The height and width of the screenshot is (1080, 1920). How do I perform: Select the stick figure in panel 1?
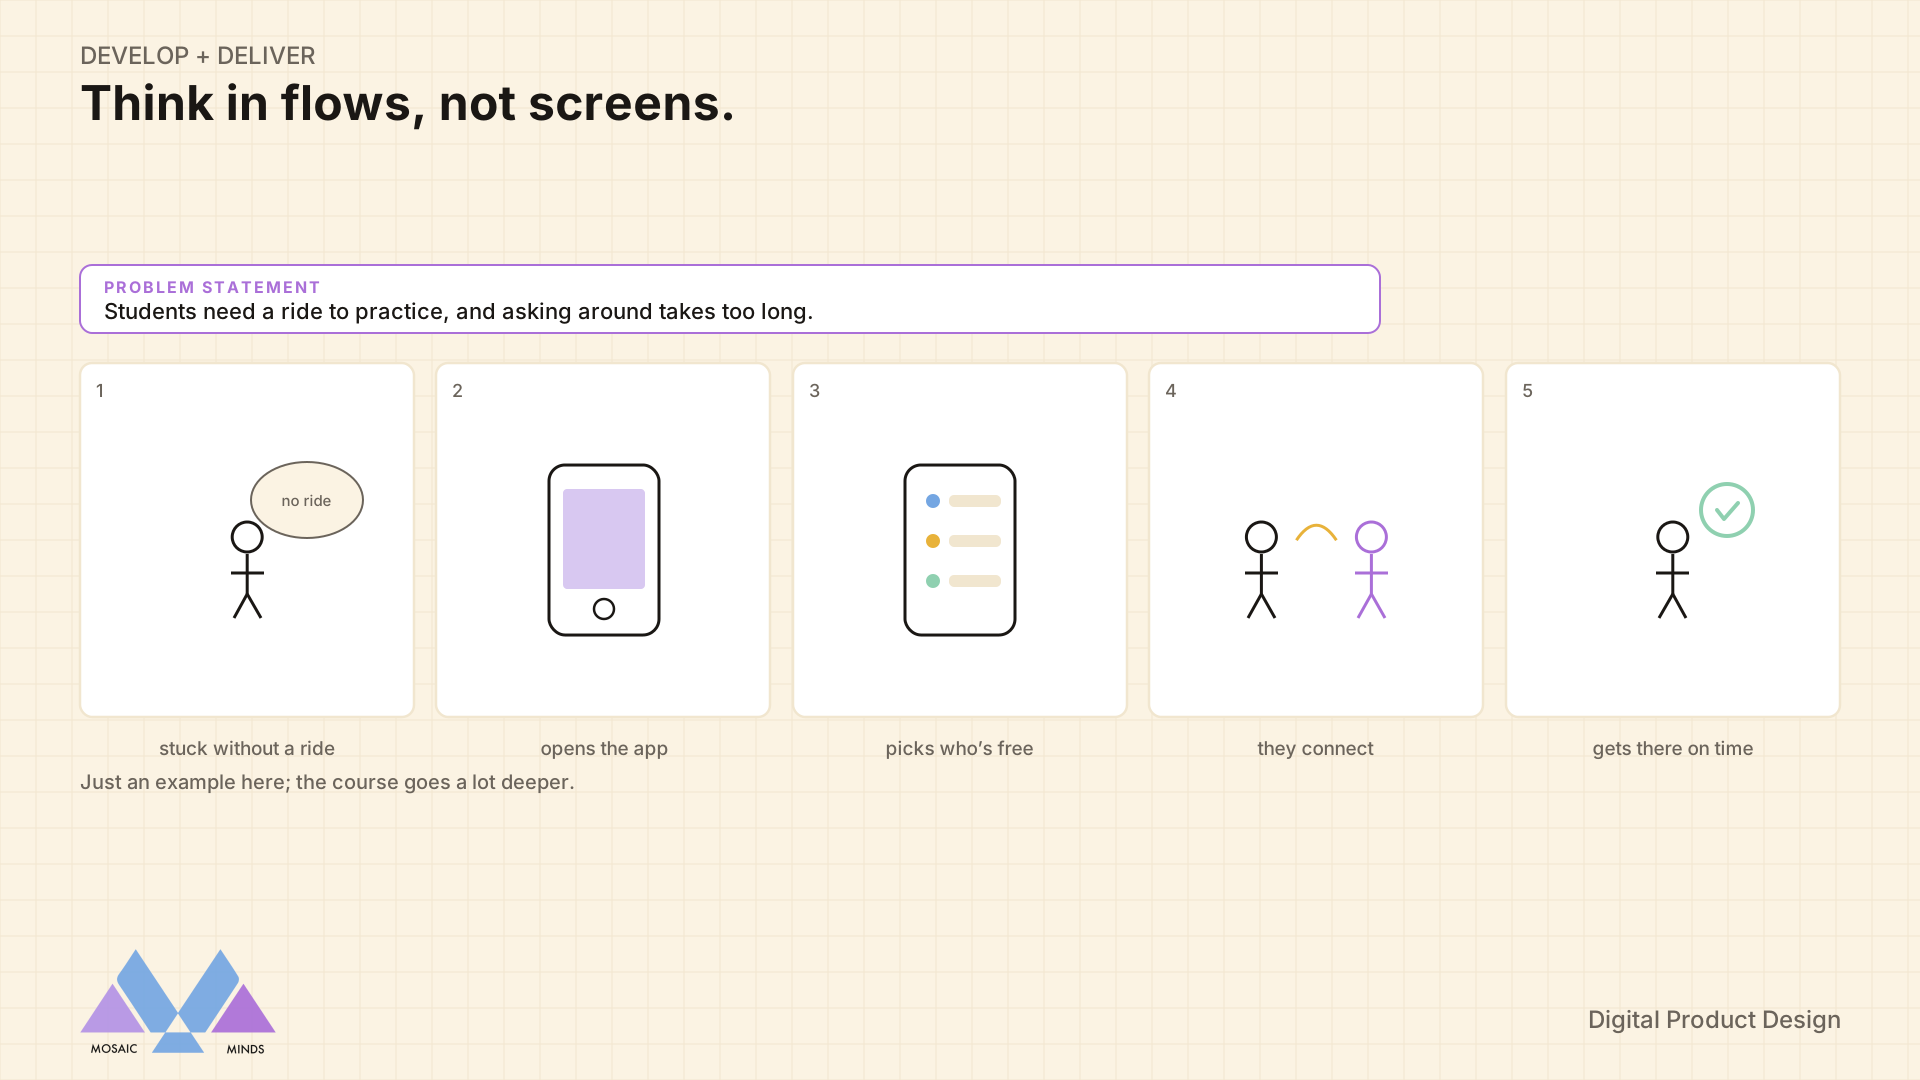247,569
